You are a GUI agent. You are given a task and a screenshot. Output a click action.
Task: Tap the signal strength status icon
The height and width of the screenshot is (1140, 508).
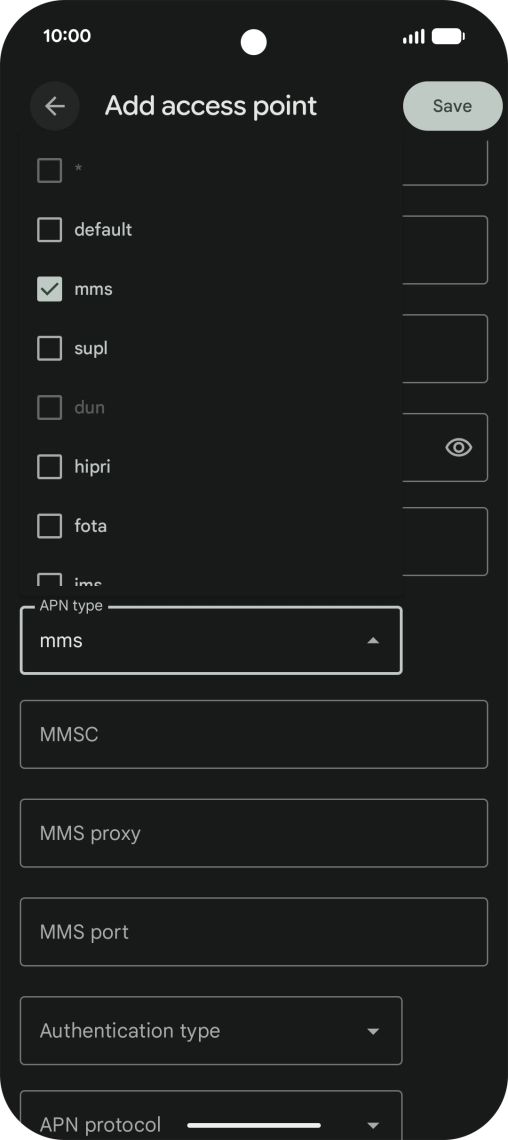click(x=414, y=36)
